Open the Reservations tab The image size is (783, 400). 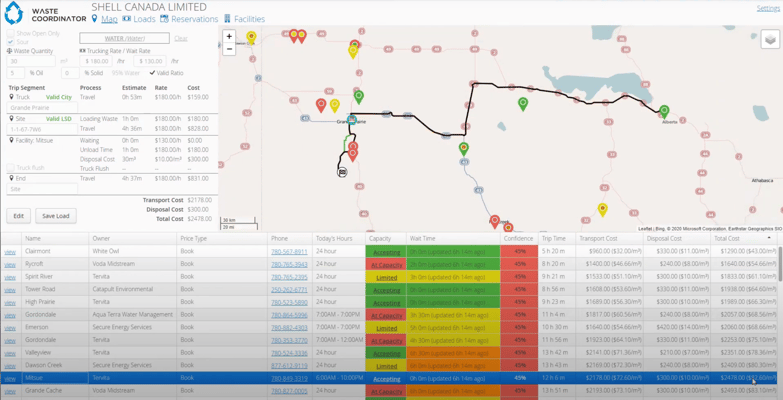point(189,19)
